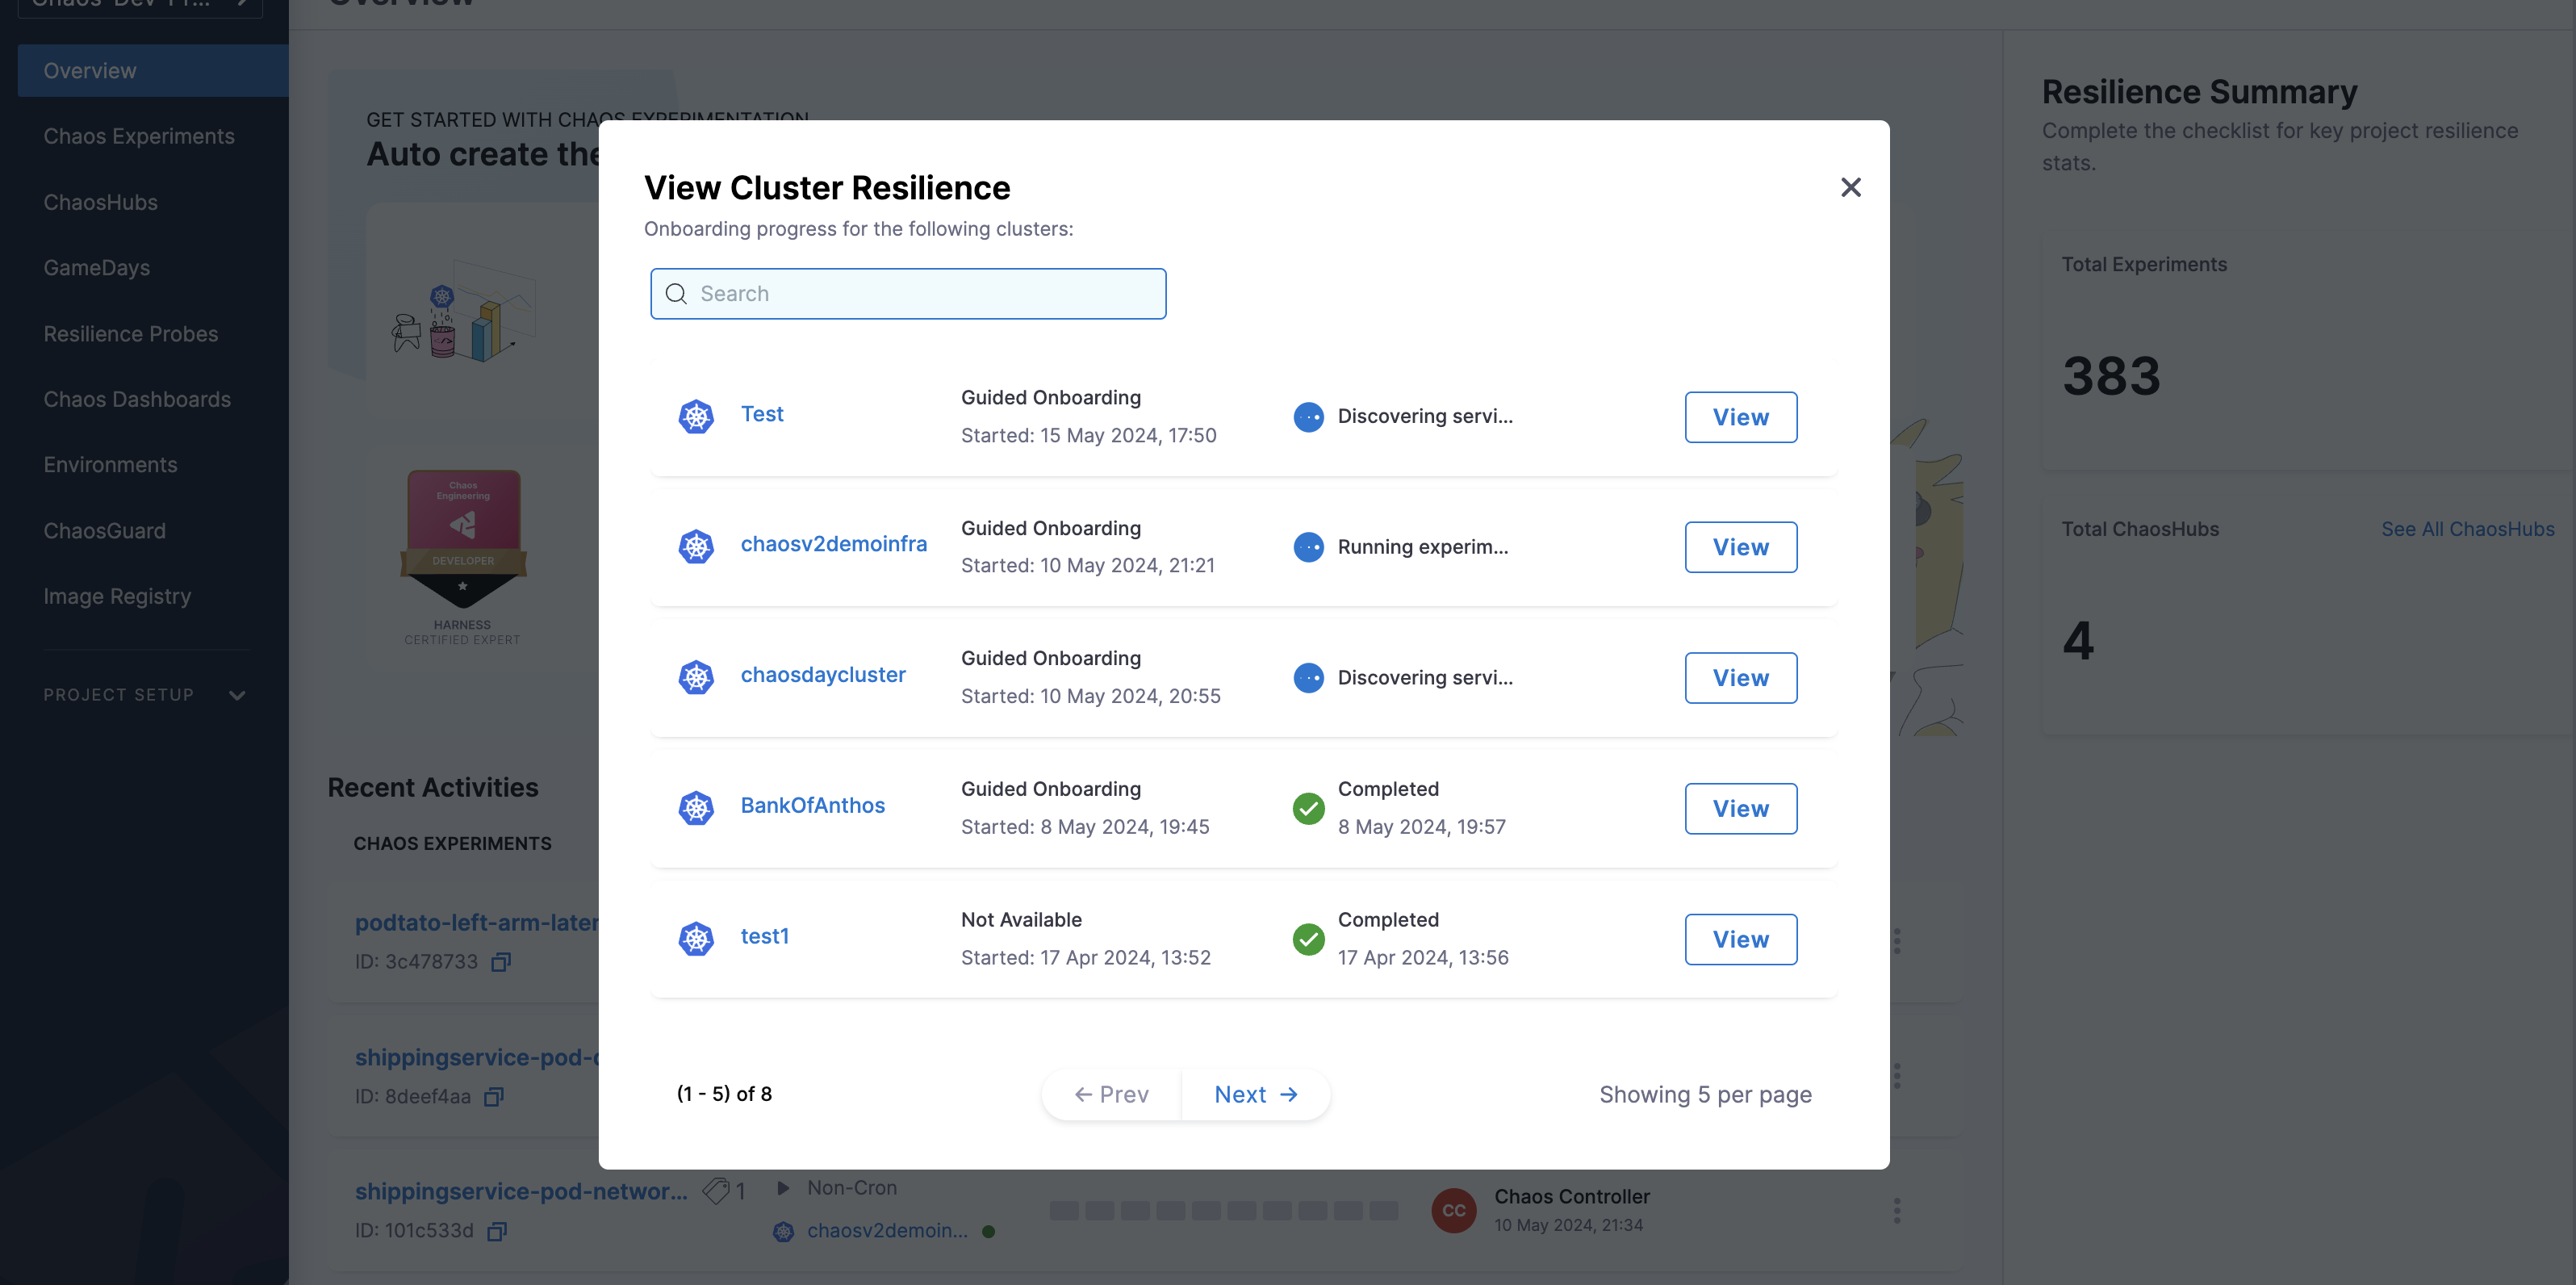Click the Kubernetes icon beside chaosv2demoinfra

coord(696,546)
